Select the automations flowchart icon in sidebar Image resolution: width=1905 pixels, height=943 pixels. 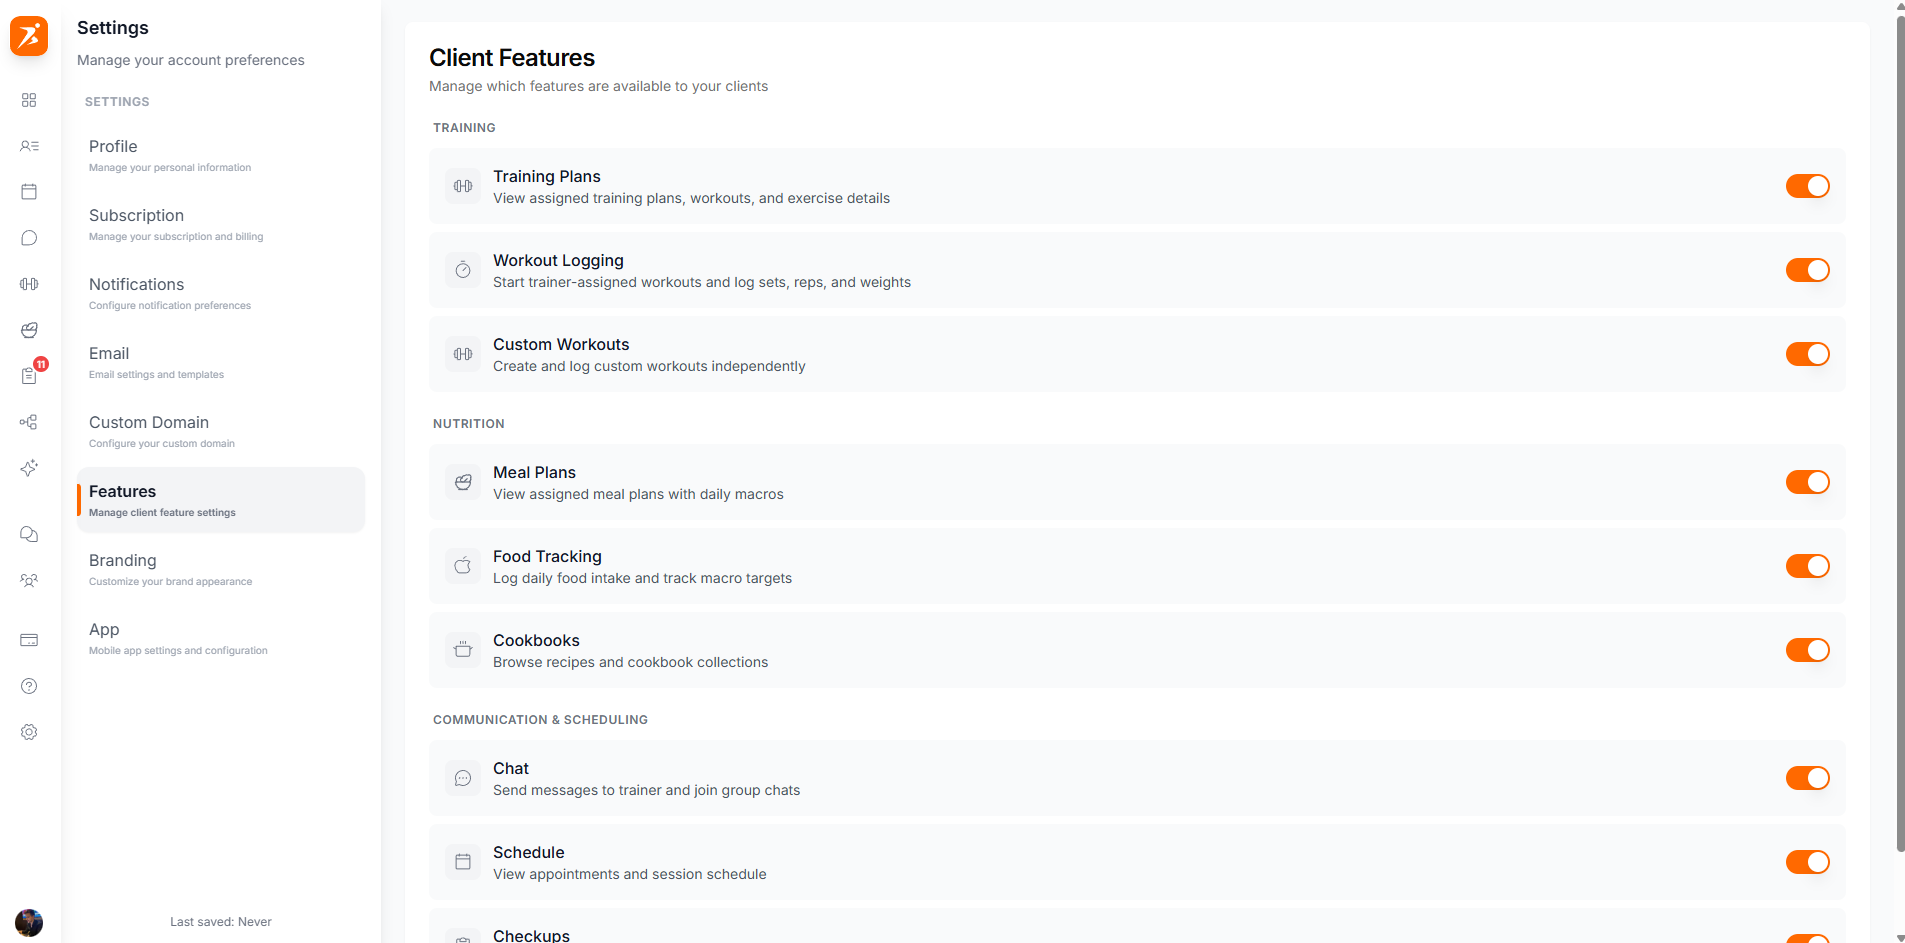coord(29,422)
